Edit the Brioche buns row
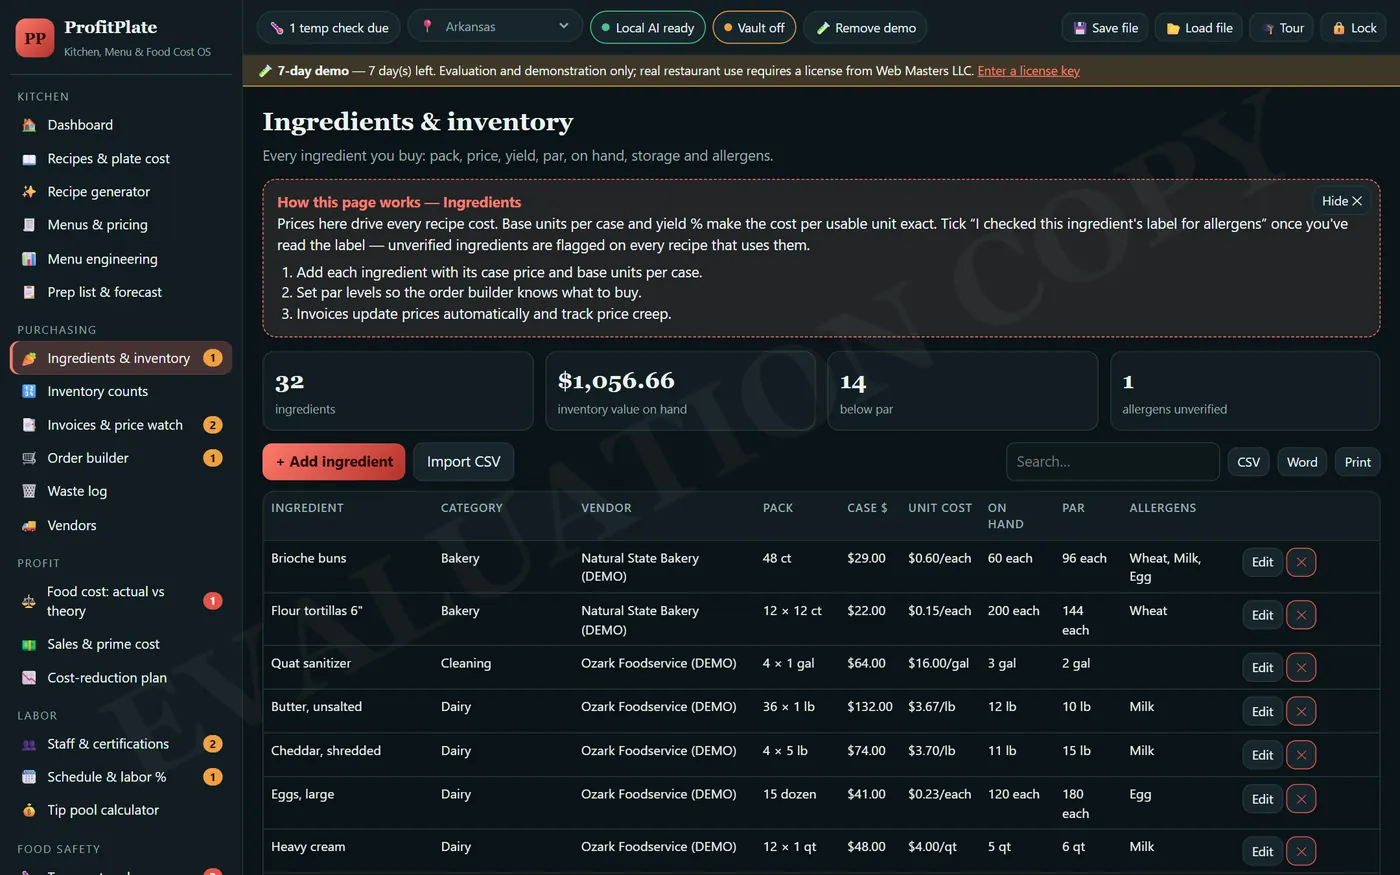Screen dimensions: 1400x875 point(1262,562)
